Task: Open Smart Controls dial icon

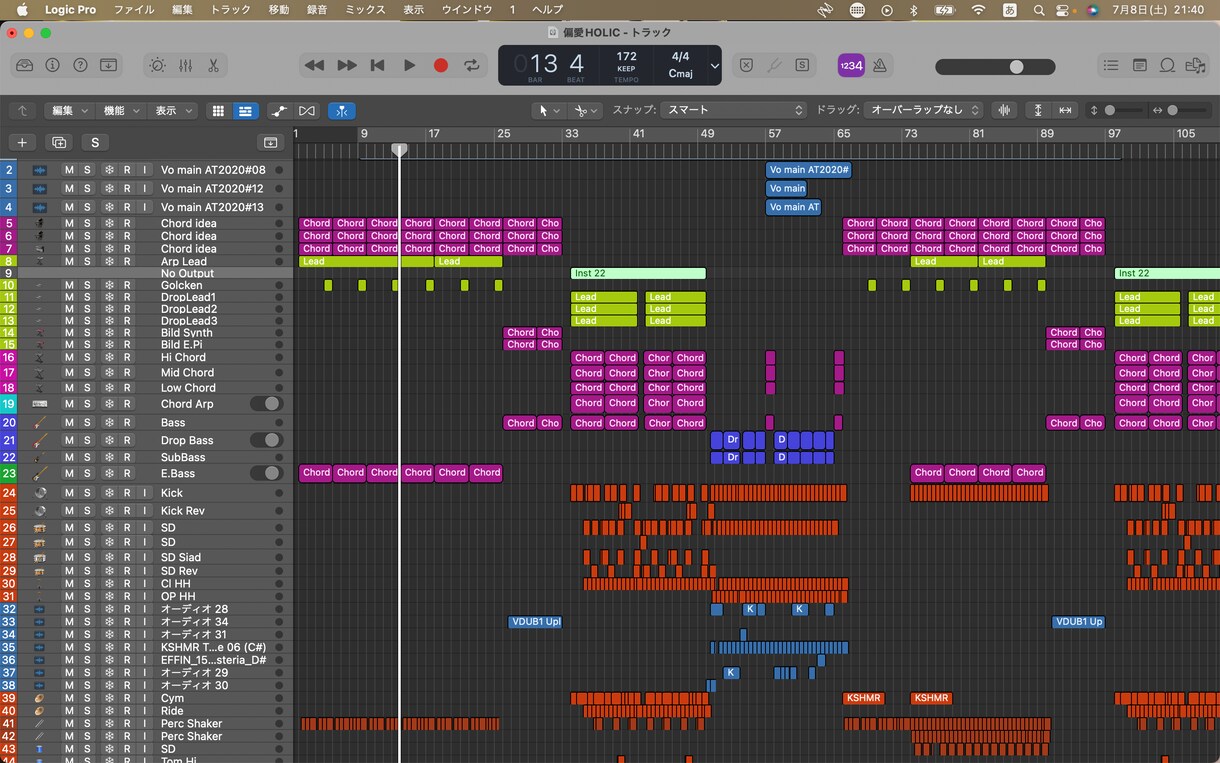Action: coord(157,65)
